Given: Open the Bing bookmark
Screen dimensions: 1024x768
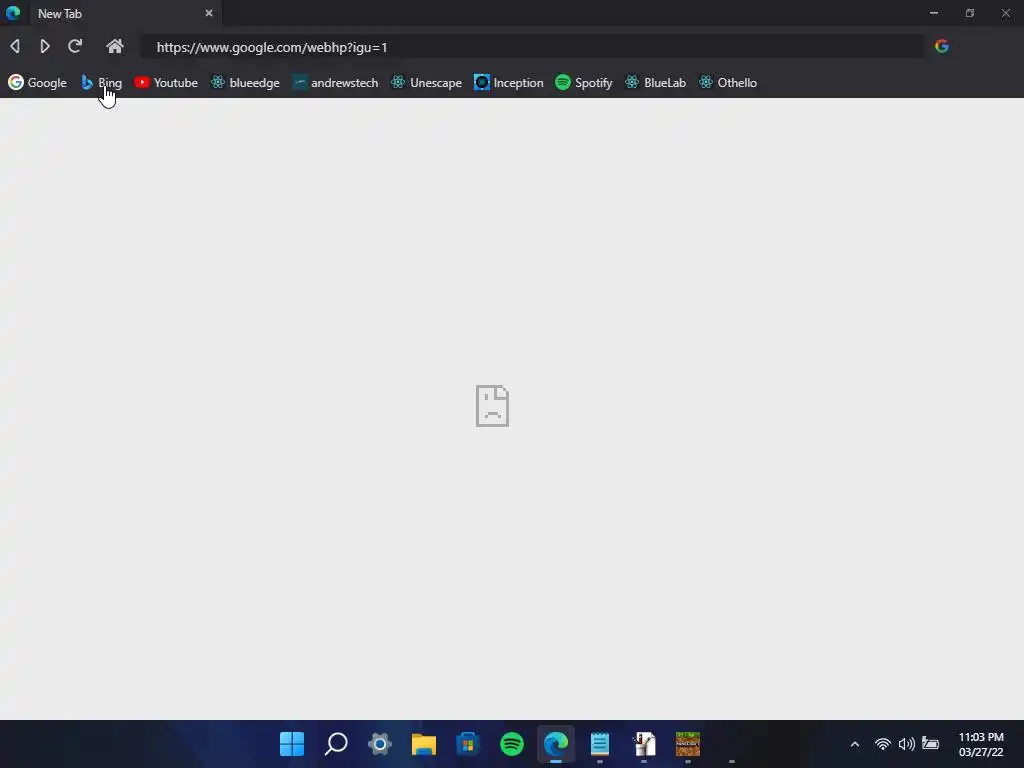Looking at the screenshot, I should pyautogui.click(x=101, y=83).
